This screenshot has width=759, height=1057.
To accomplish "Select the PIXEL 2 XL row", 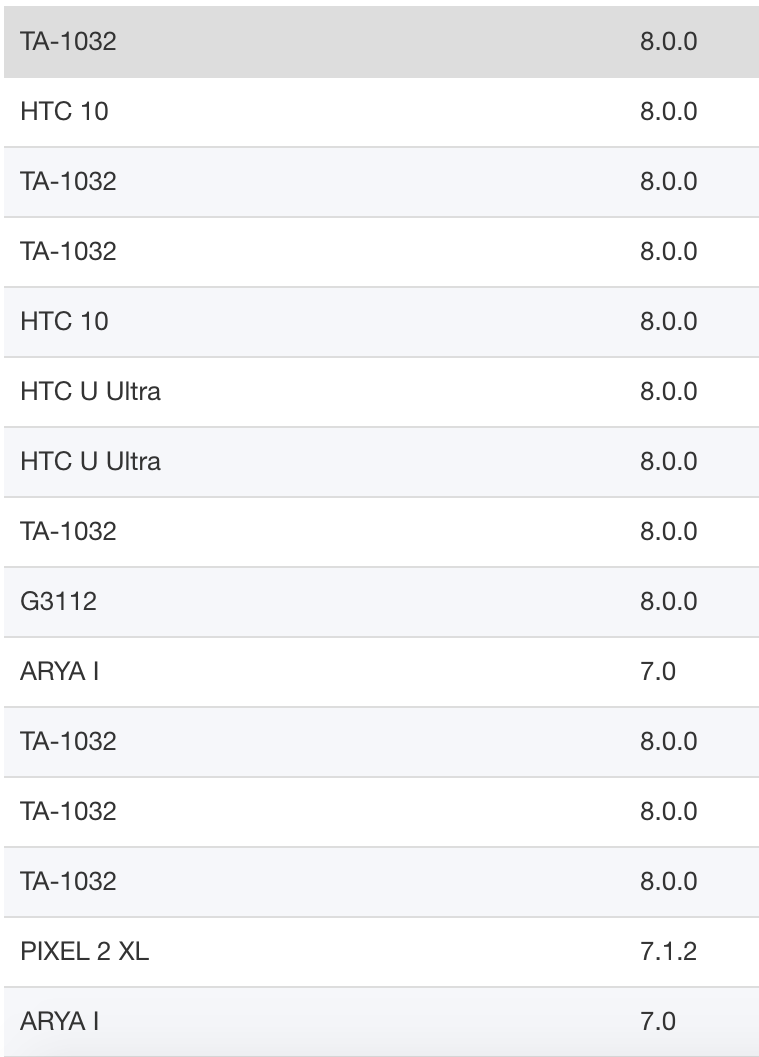I will pyautogui.click(x=382, y=953).
